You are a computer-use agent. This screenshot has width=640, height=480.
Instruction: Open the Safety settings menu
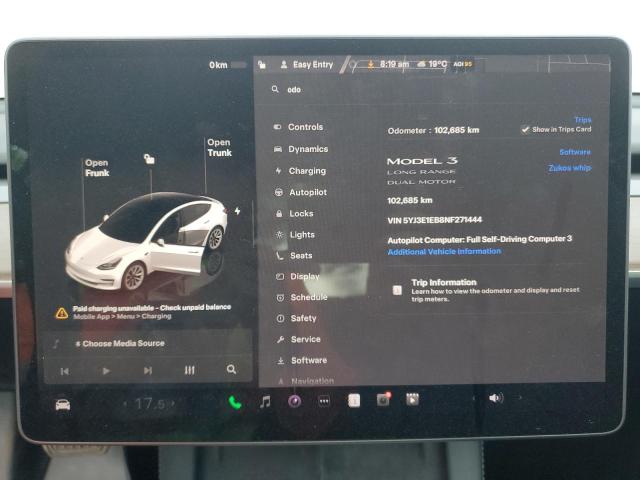click(x=297, y=318)
